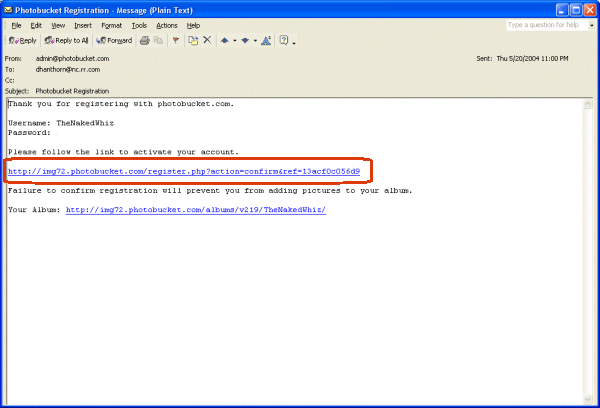Print the message with the printer icon

[x=145, y=40]
